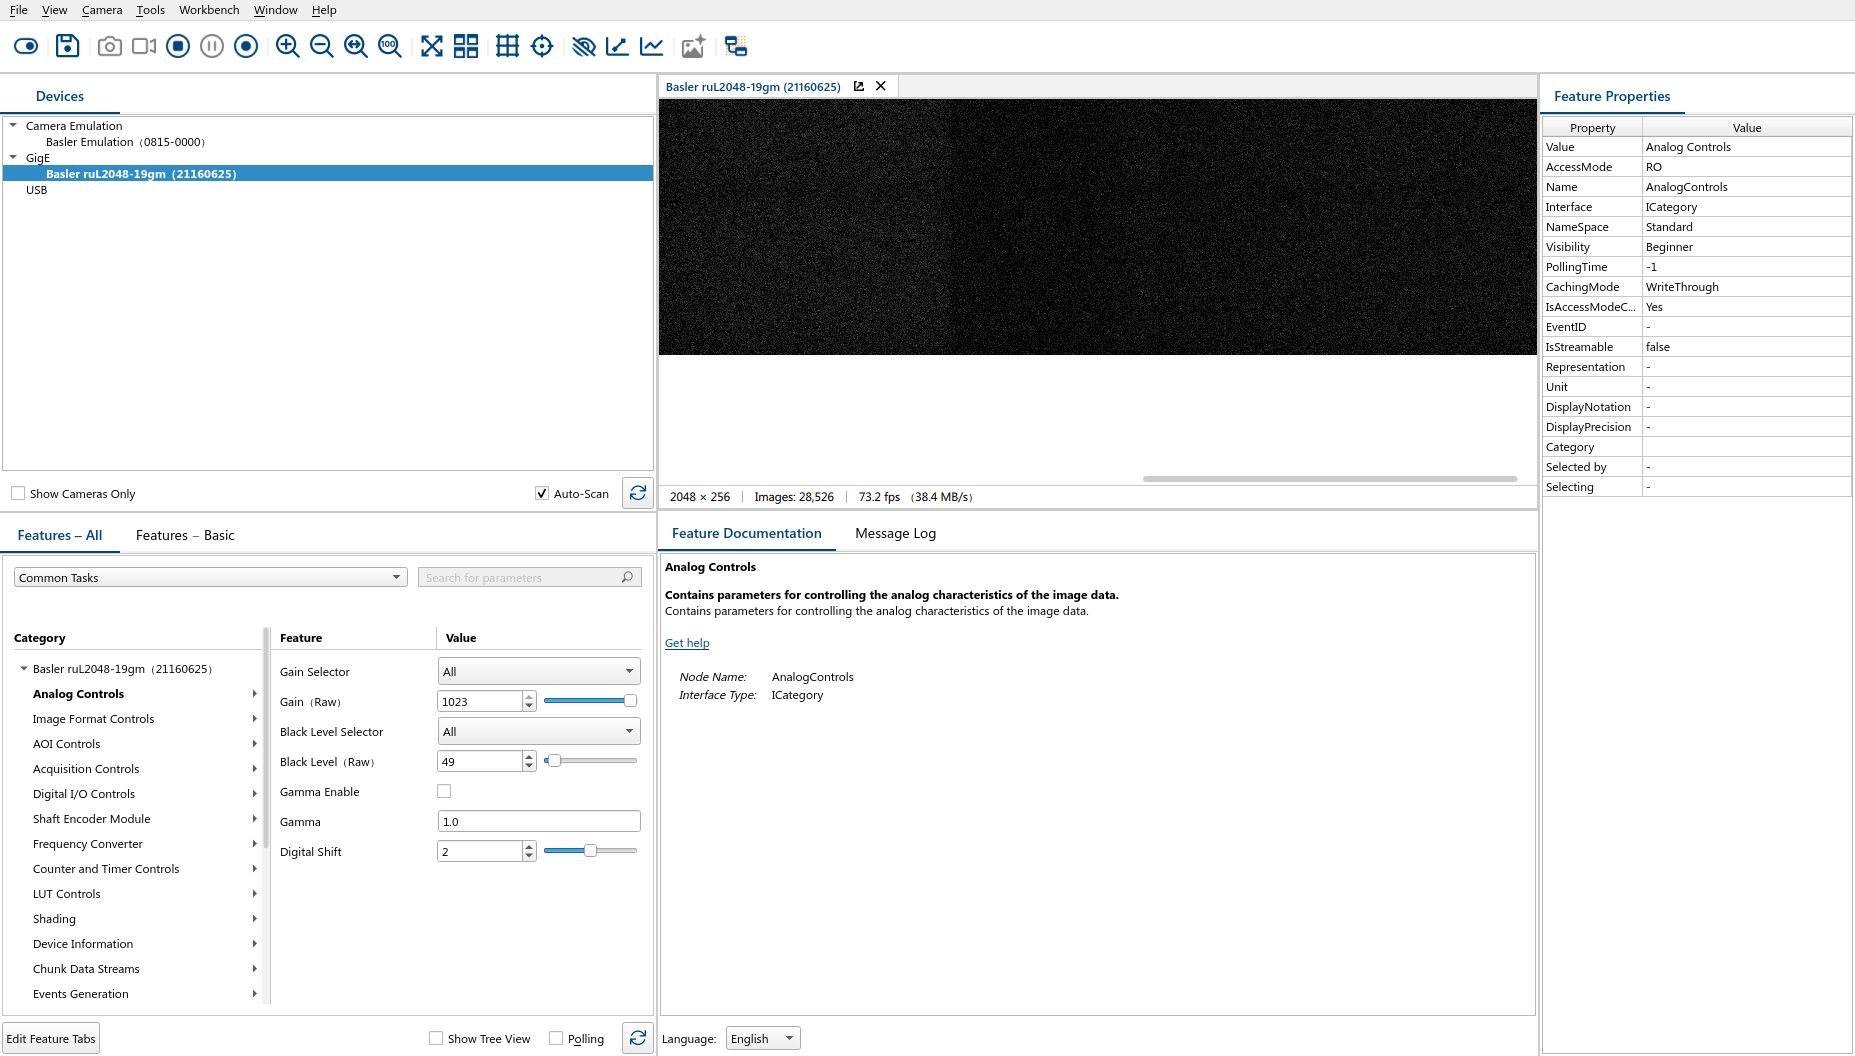Adjust the Black Level (Raw) slider
1855x1056 pixels.
point(590,761)
